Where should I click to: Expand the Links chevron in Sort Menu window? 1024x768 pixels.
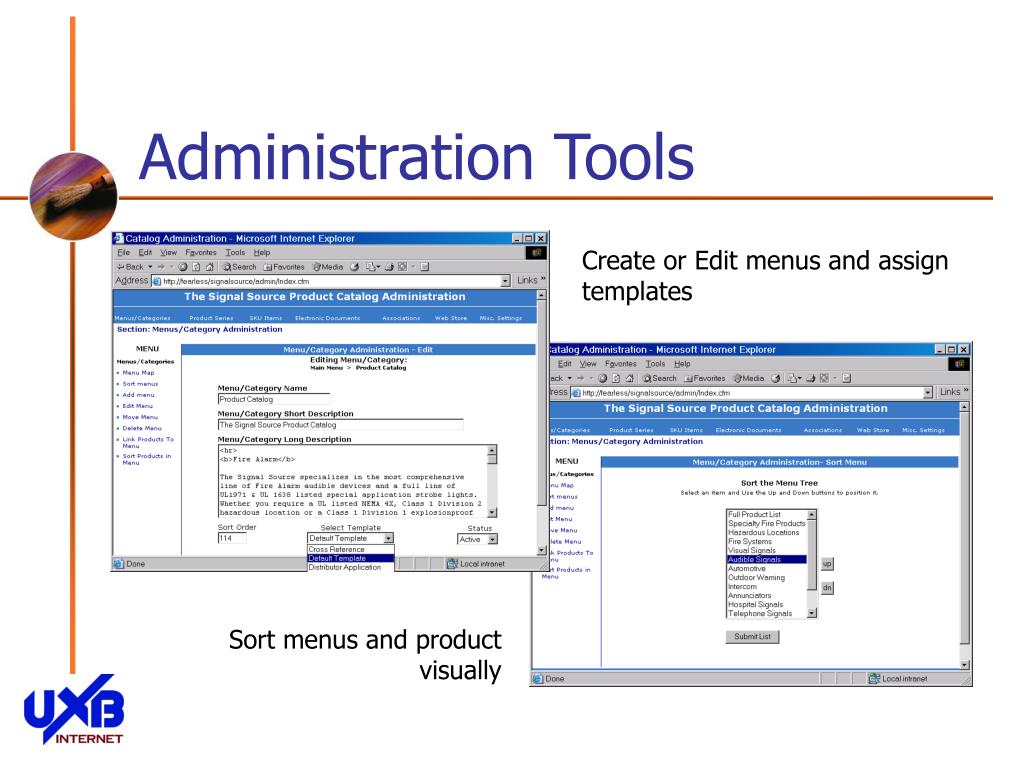pos(965,391)
